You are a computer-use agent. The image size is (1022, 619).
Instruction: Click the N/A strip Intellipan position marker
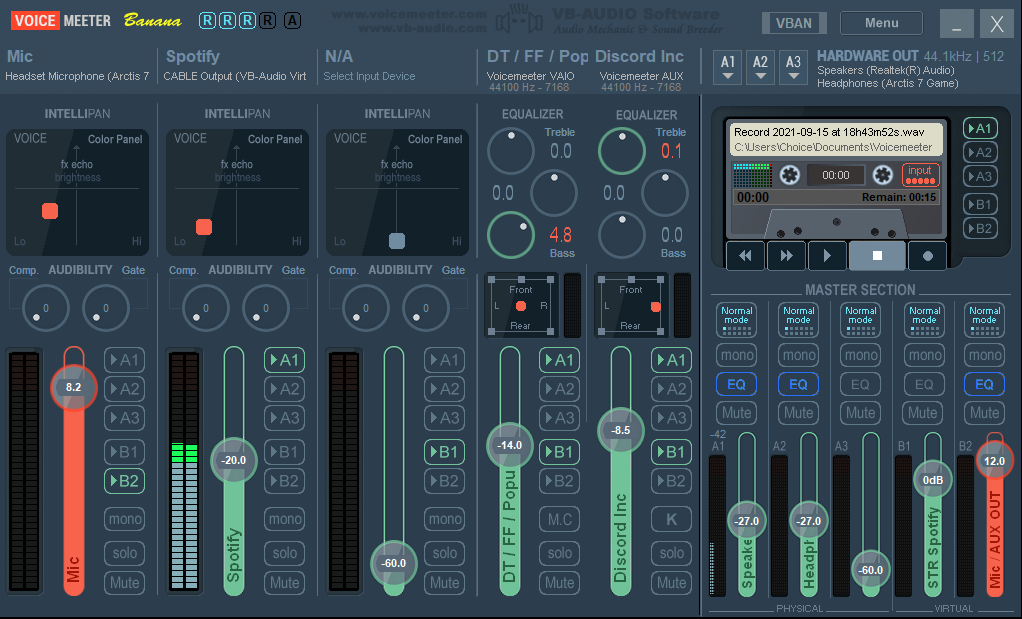[x=397, y=240]
